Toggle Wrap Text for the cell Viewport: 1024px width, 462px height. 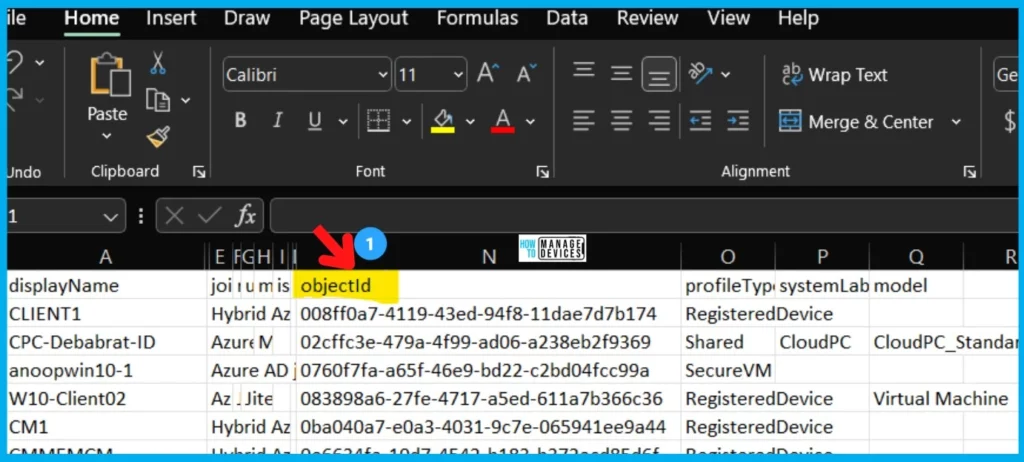pos(834,74)
